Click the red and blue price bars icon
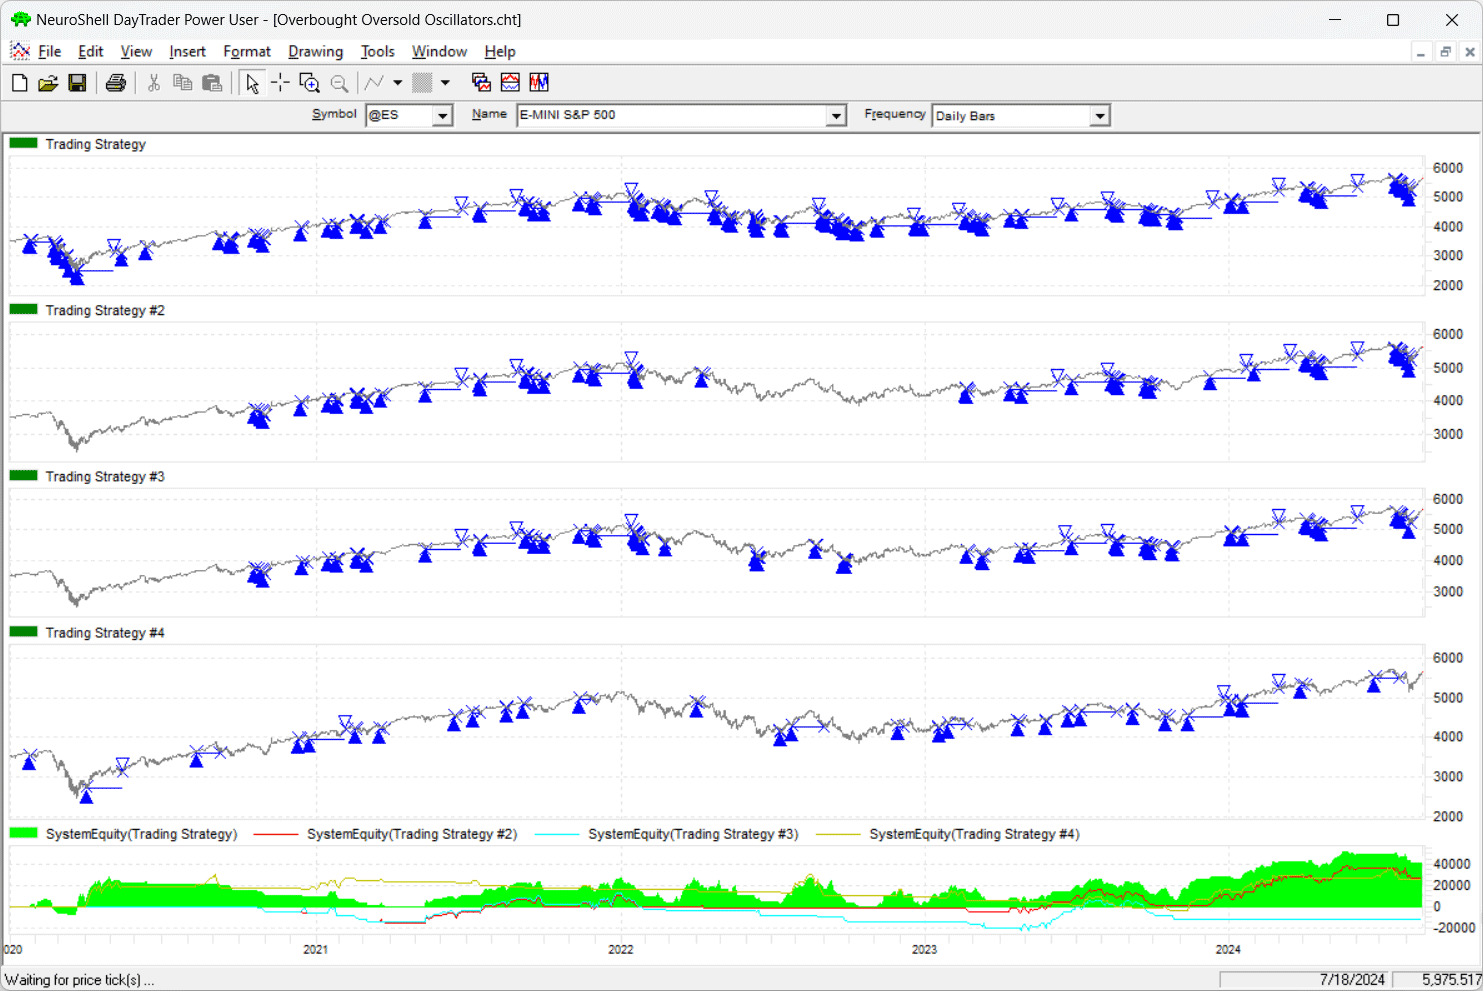Image resolution: width=1483 pixels, height=991 pixels. tap(539, 83)
